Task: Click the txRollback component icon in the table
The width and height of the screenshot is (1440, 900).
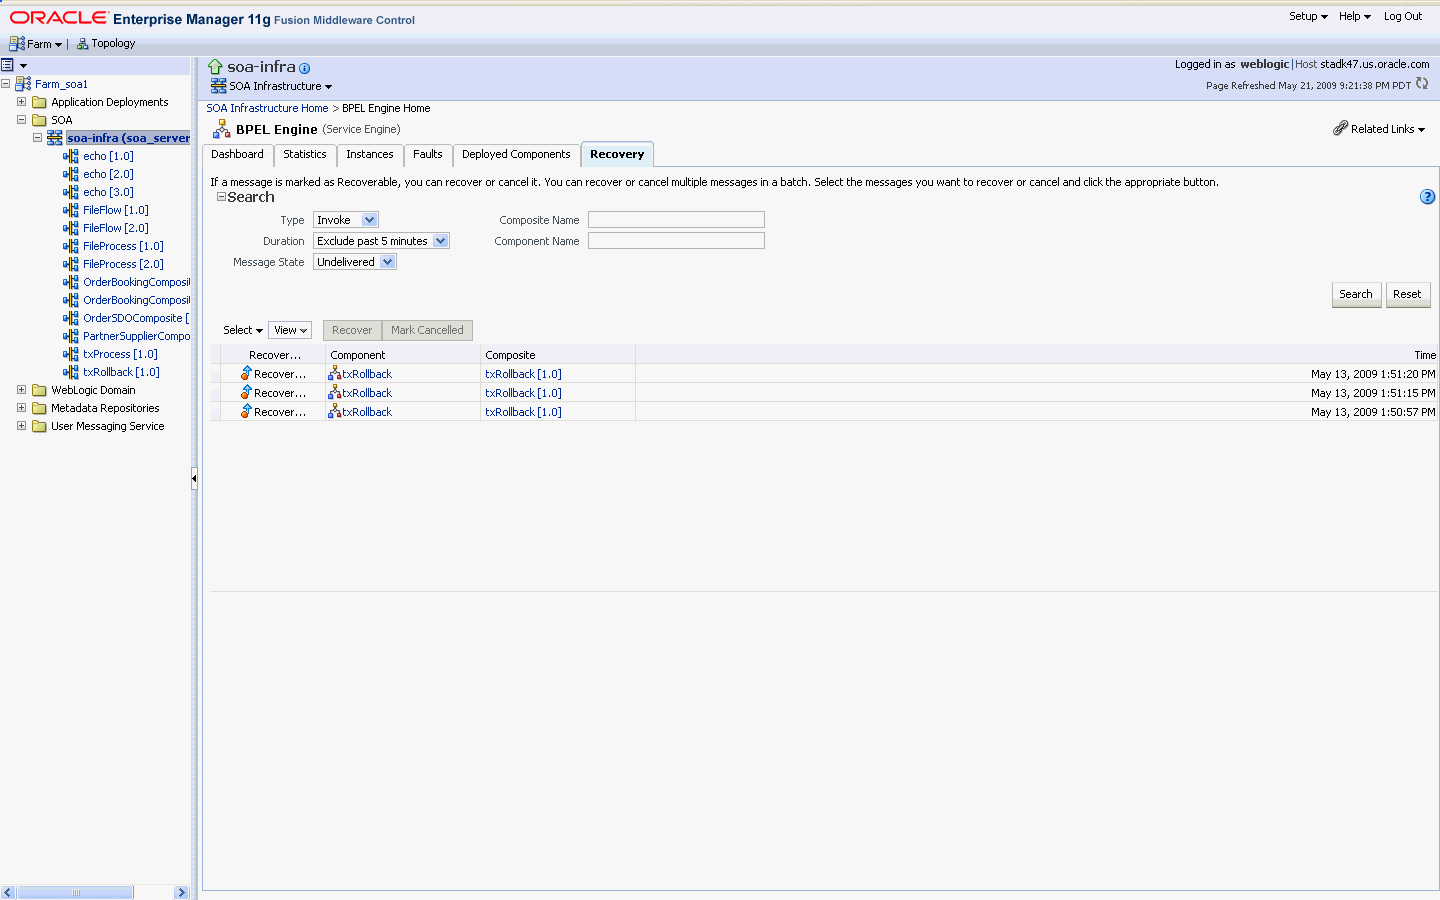Action: (334, 373)
